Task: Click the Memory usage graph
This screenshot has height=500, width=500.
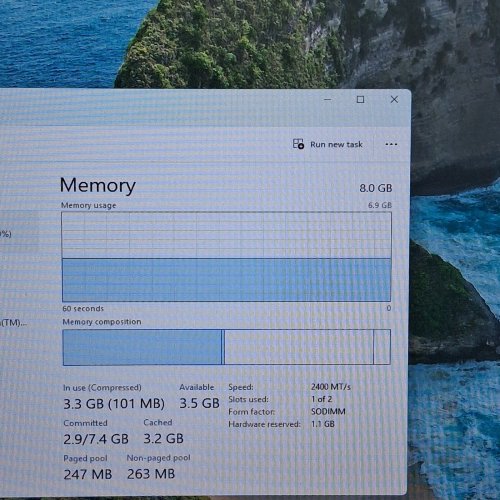Action: pyautogui.click(x=226, y=257)
